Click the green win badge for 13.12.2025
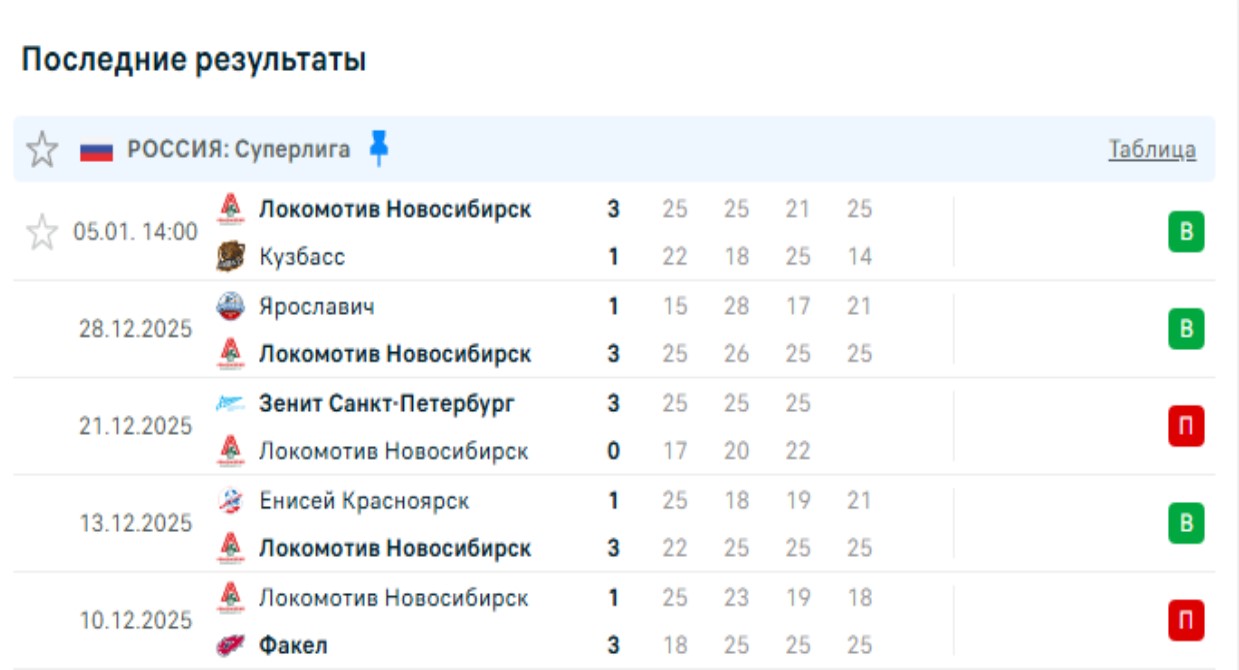The width and height of the screenshot is (1239, 670). click(1186, 524)
